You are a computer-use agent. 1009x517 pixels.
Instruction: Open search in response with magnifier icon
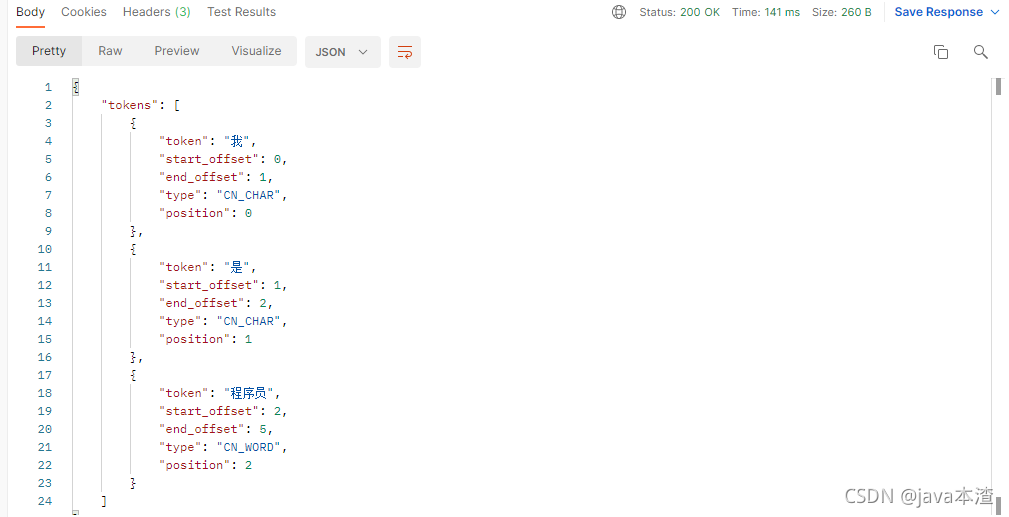(x=981, y=52)
